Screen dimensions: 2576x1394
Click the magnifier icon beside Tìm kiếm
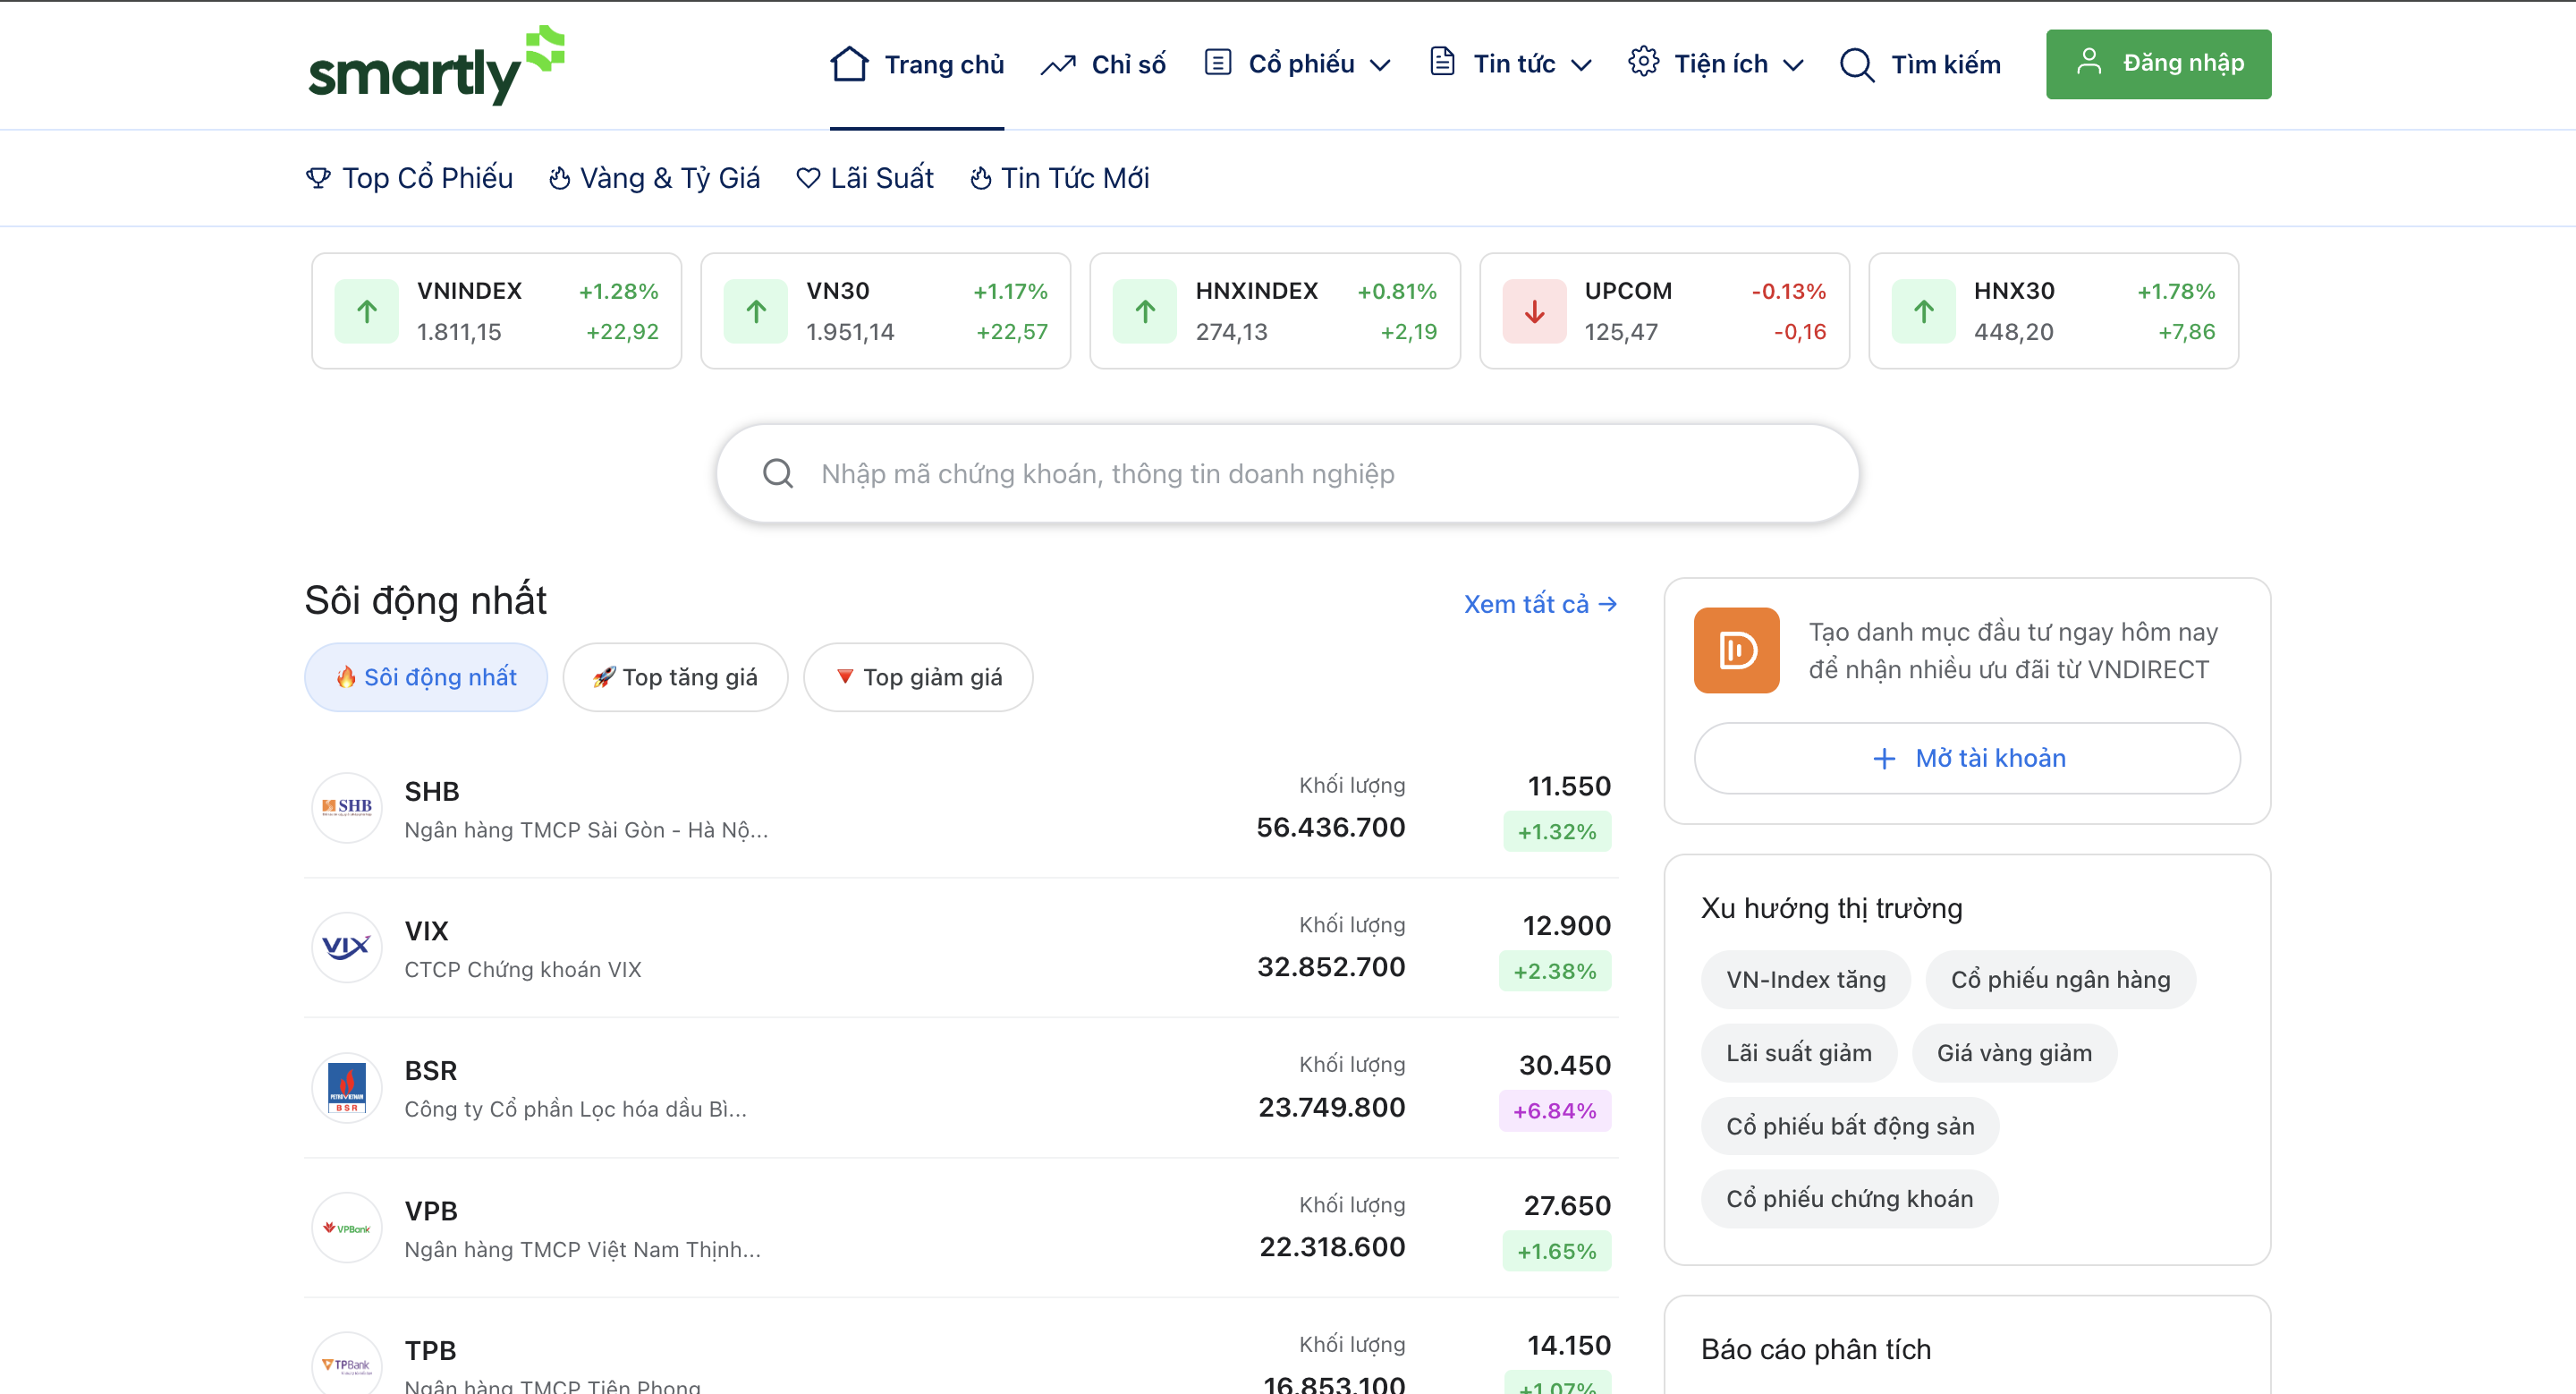tap(1857, 65)
